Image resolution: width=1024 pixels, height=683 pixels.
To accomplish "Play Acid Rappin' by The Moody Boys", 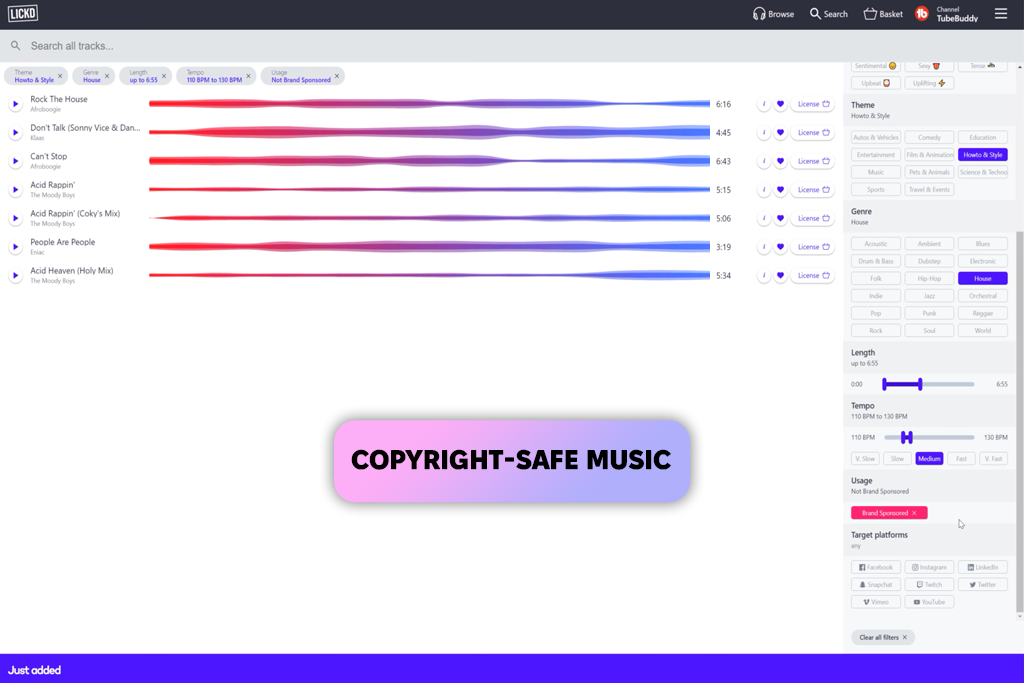I will (15, 190).
